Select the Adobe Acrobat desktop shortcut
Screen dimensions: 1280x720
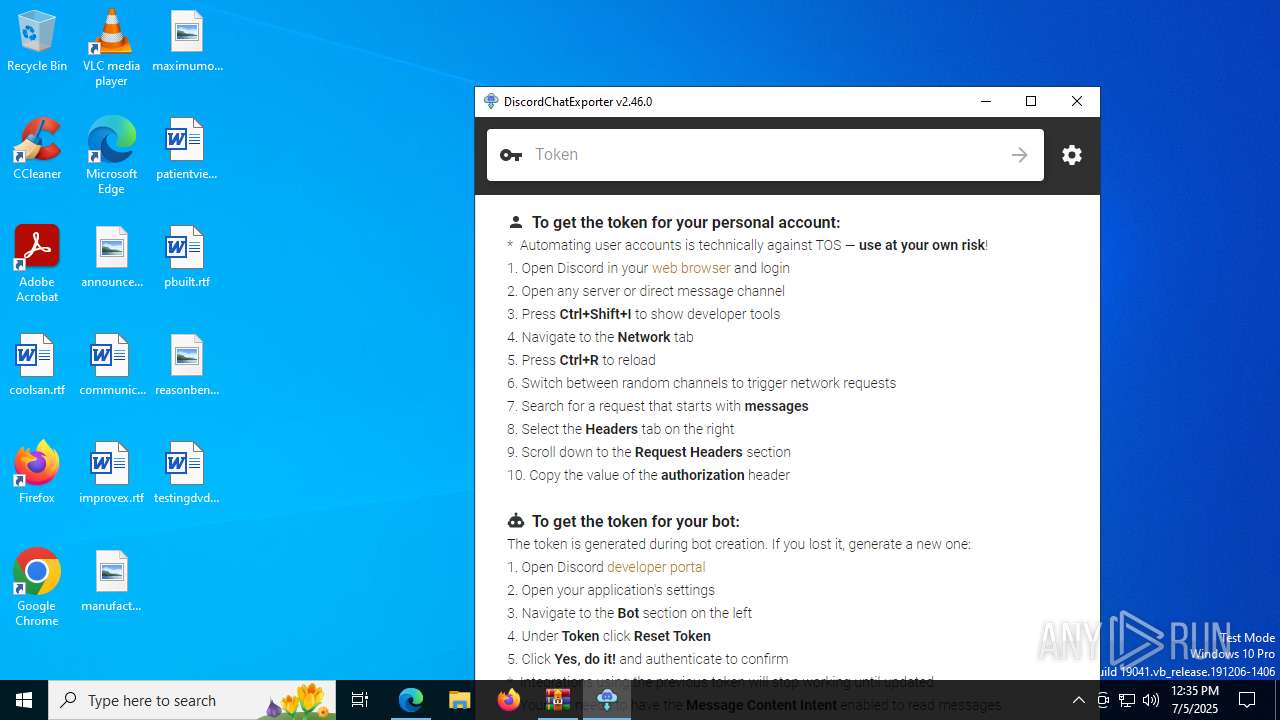pyautogui.click(x=37, y=264)
